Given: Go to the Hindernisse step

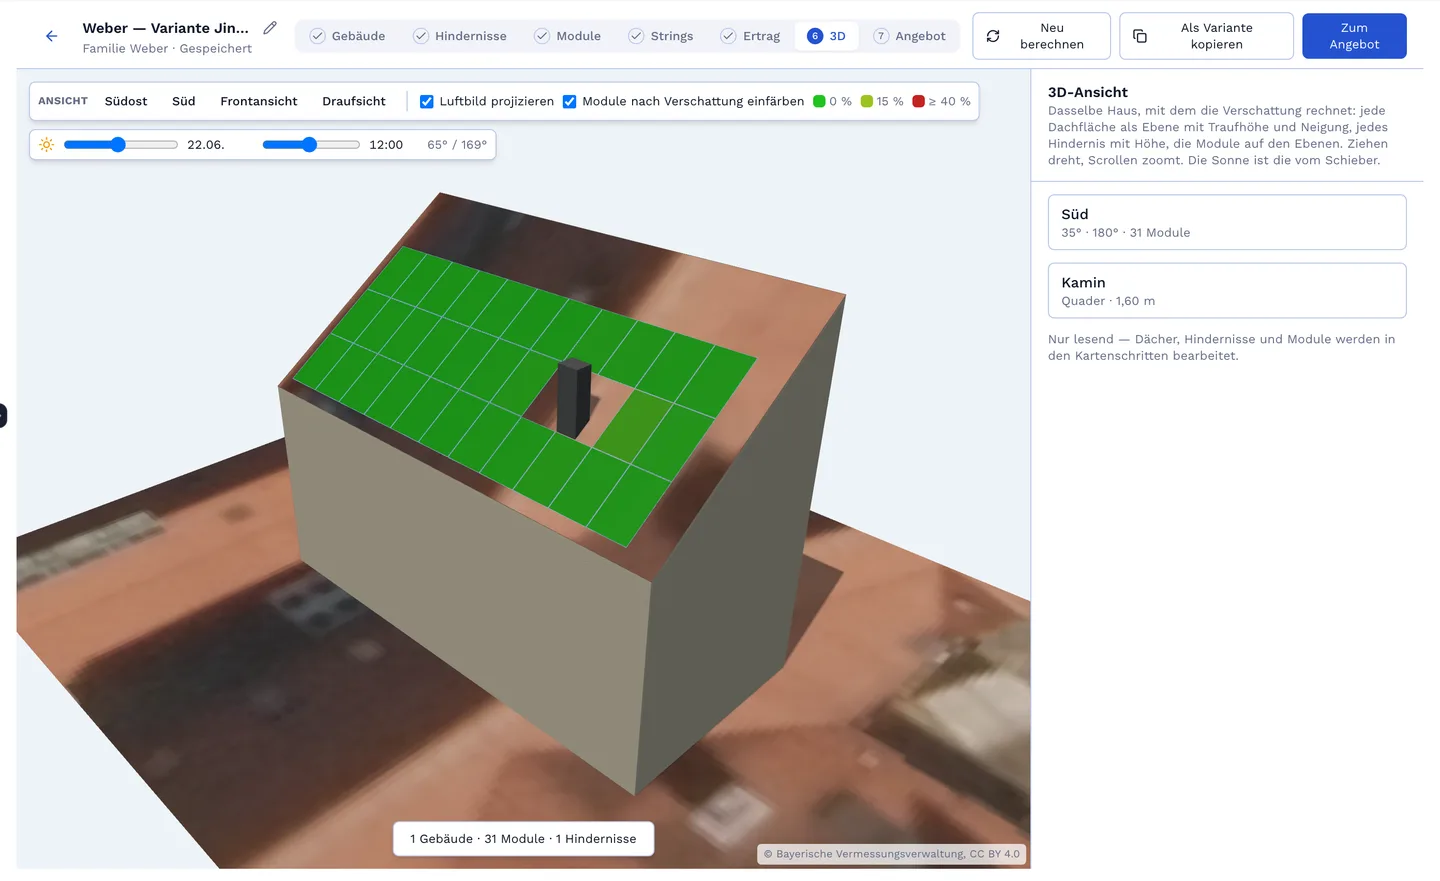Looking at the screenshot, I should click(x=460, y=36).
